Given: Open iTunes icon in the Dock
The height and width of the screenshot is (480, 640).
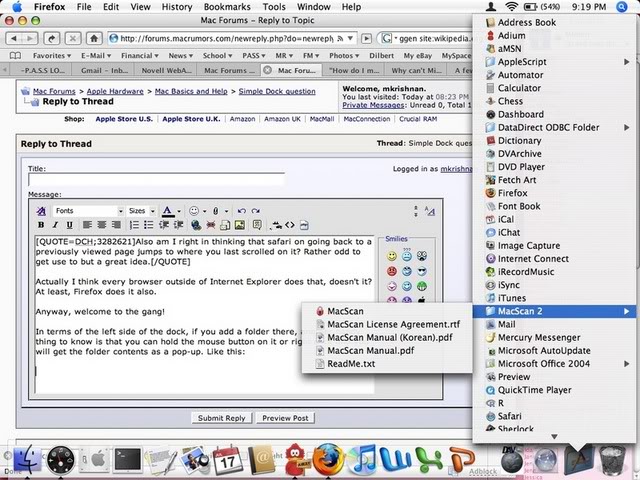Looking at the screenshot, I should 362,460.
